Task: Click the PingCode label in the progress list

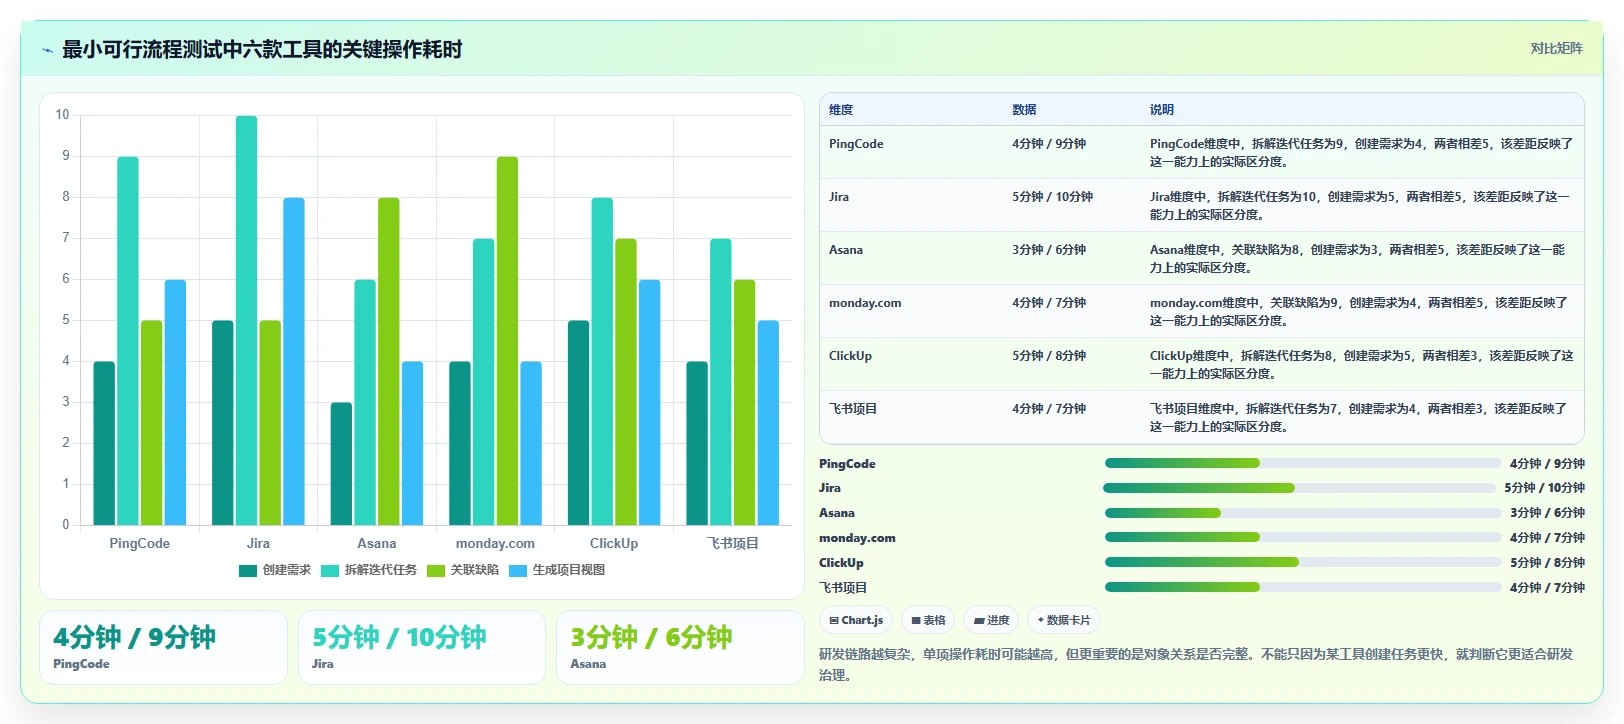Action: point(847,464)
